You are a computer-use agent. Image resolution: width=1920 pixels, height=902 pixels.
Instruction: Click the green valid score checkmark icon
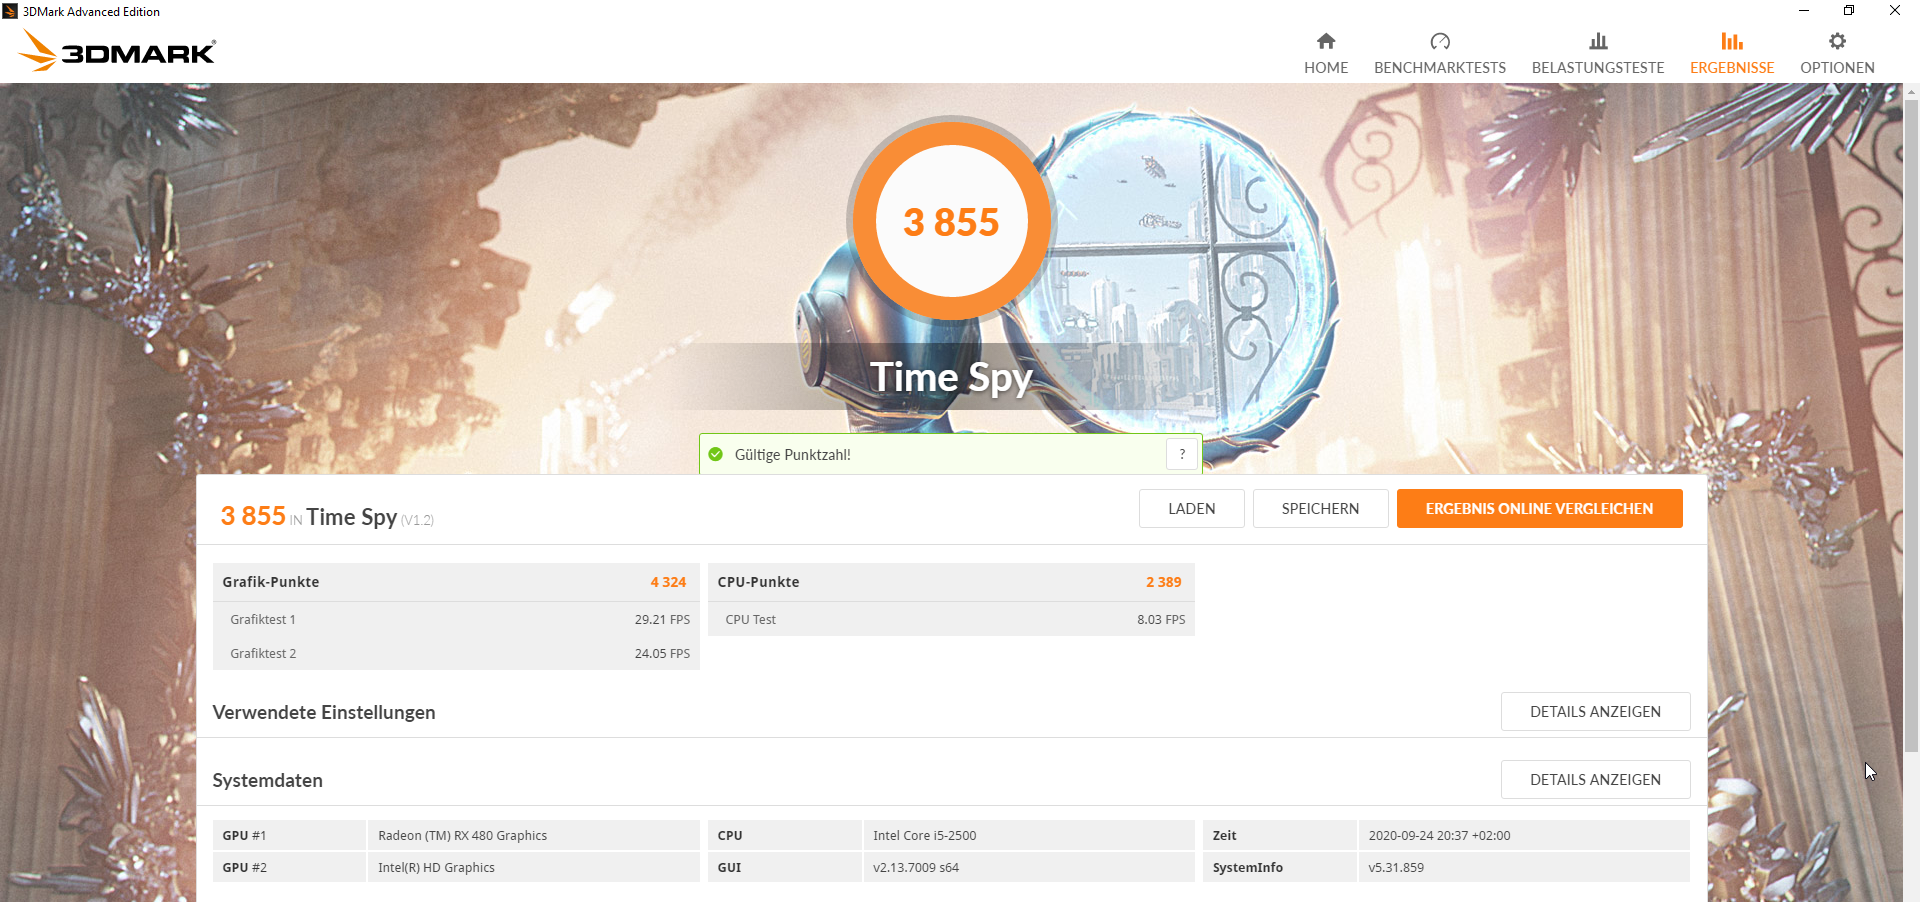tap(716, 454)
